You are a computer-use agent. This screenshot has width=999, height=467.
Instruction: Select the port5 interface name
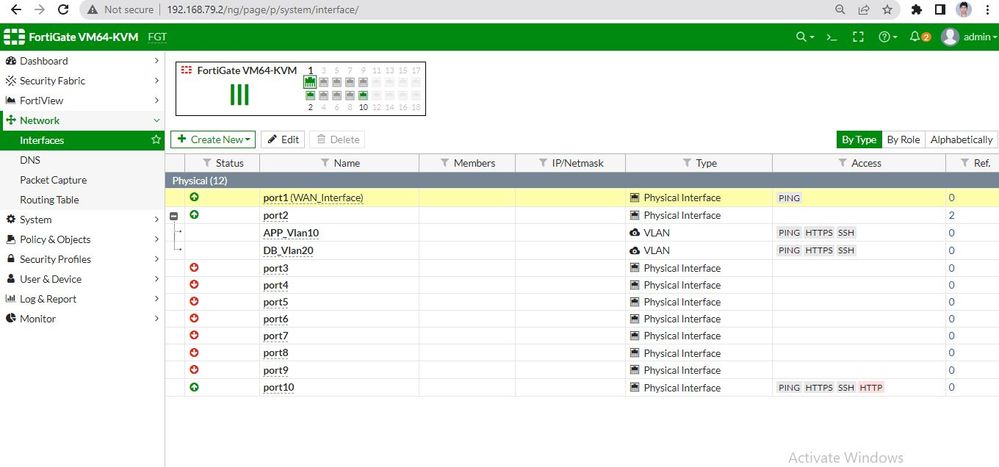click(276, 302)
